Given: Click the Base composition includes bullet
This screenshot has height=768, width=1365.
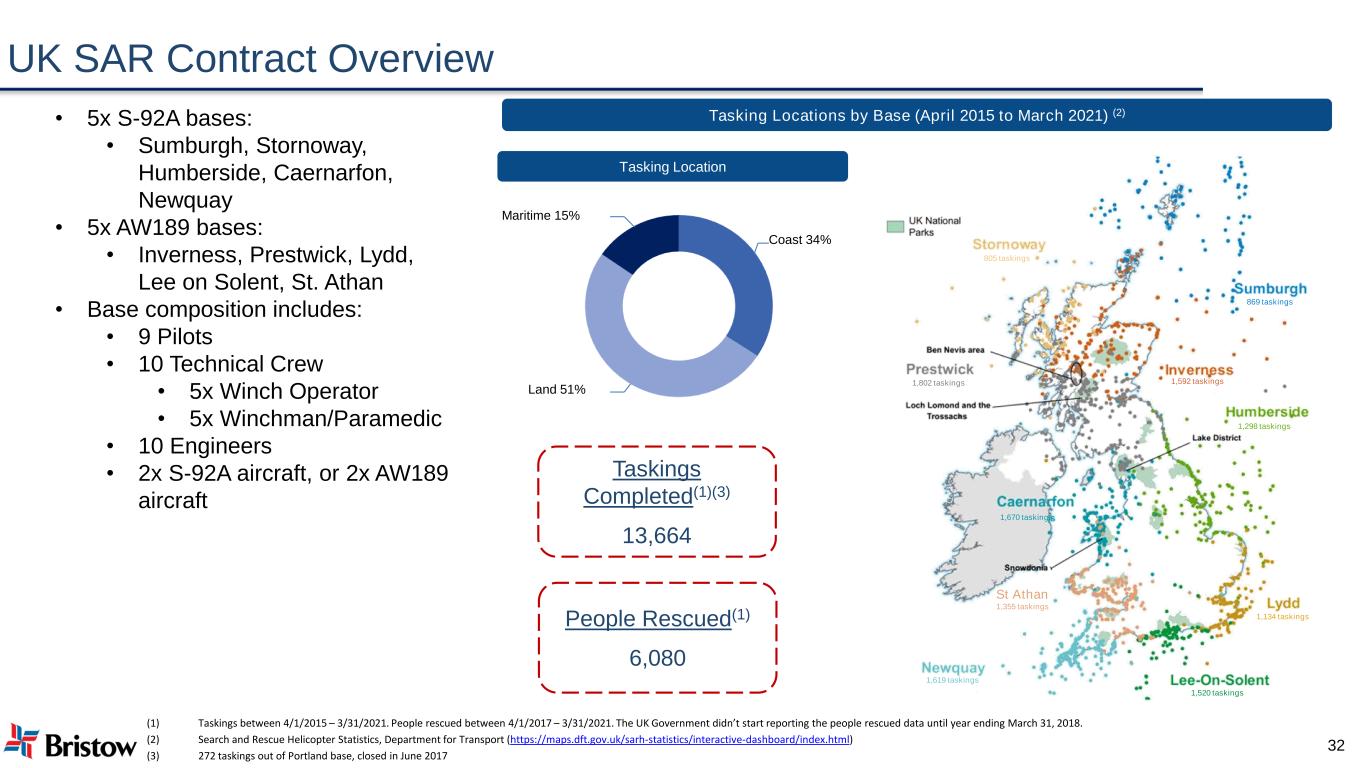Looking at the screenshot, I should point(223,310).
